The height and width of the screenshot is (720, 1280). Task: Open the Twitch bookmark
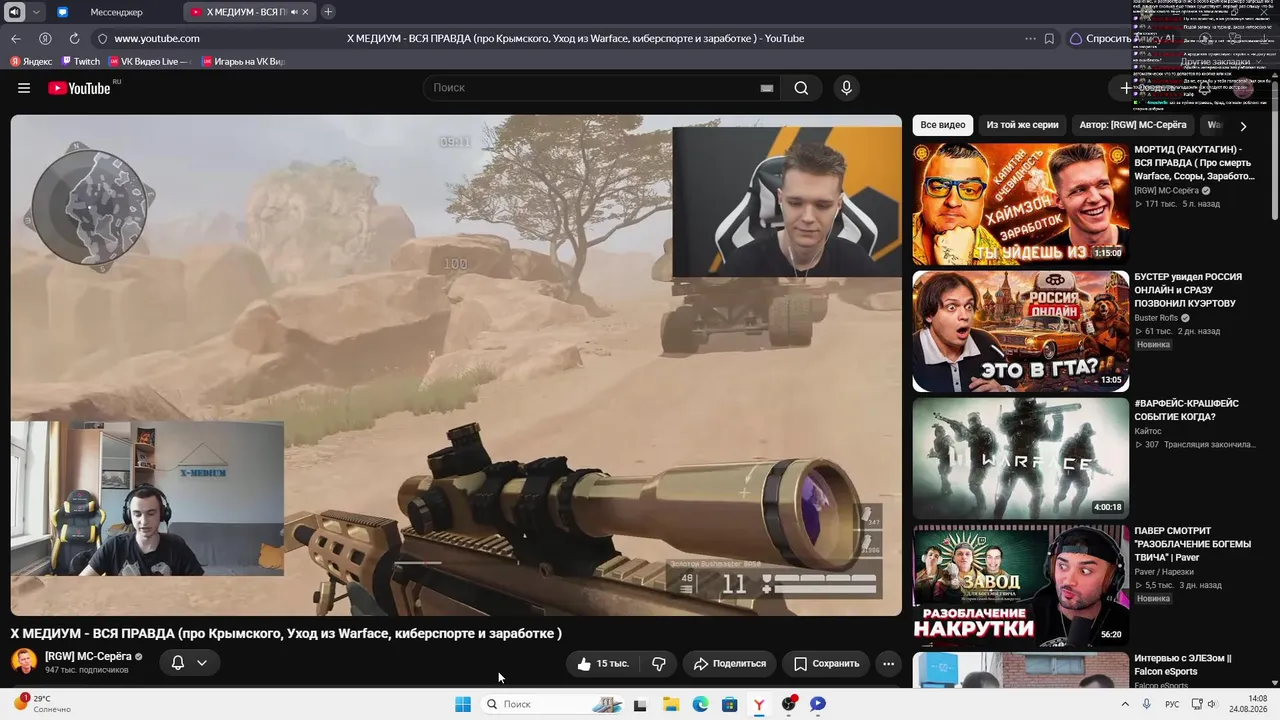[80, 62]
